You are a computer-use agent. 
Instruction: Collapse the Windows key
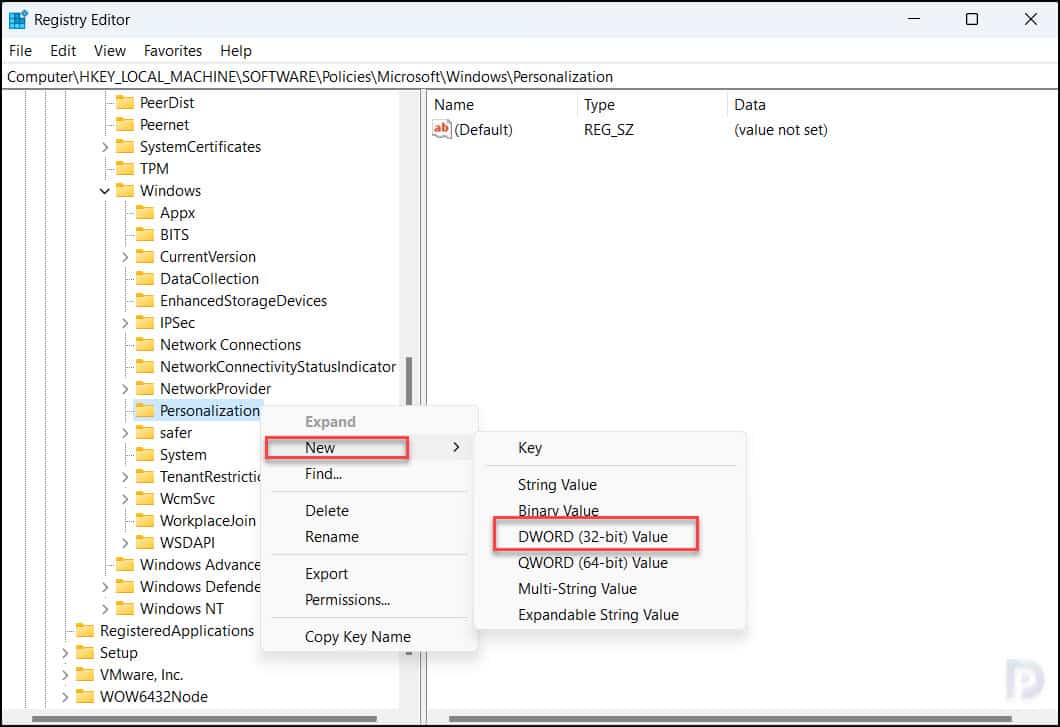click(x=105, y=191)
